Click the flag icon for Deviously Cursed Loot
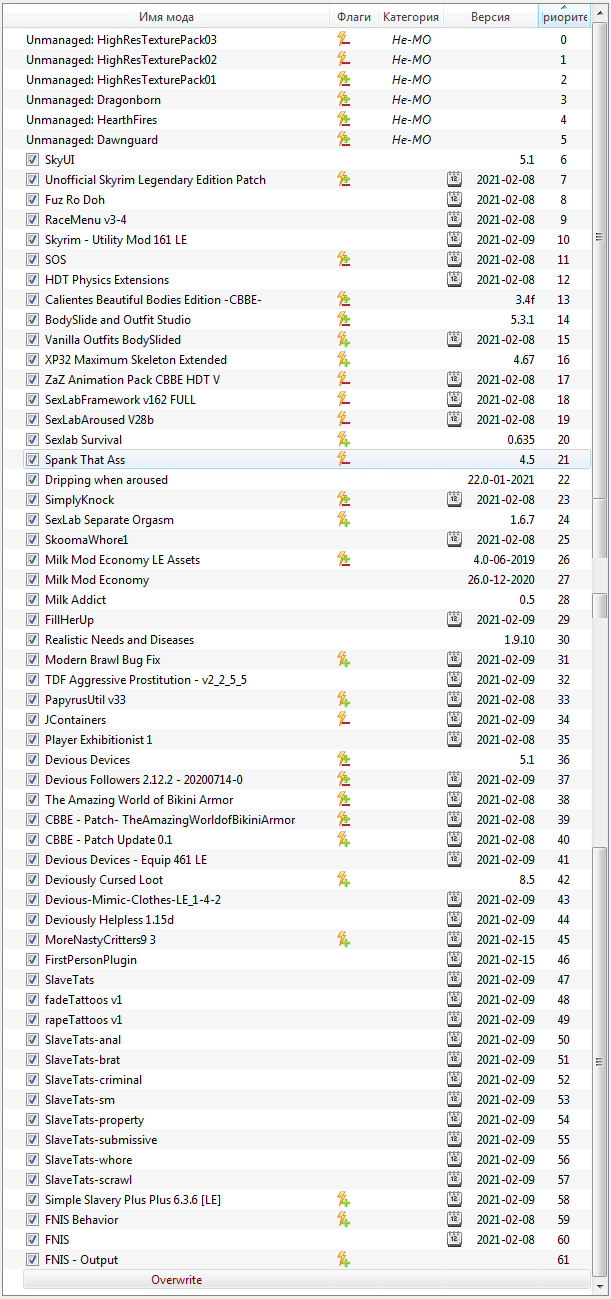This screenshot has height=1299, width=611. pos(344,880)
